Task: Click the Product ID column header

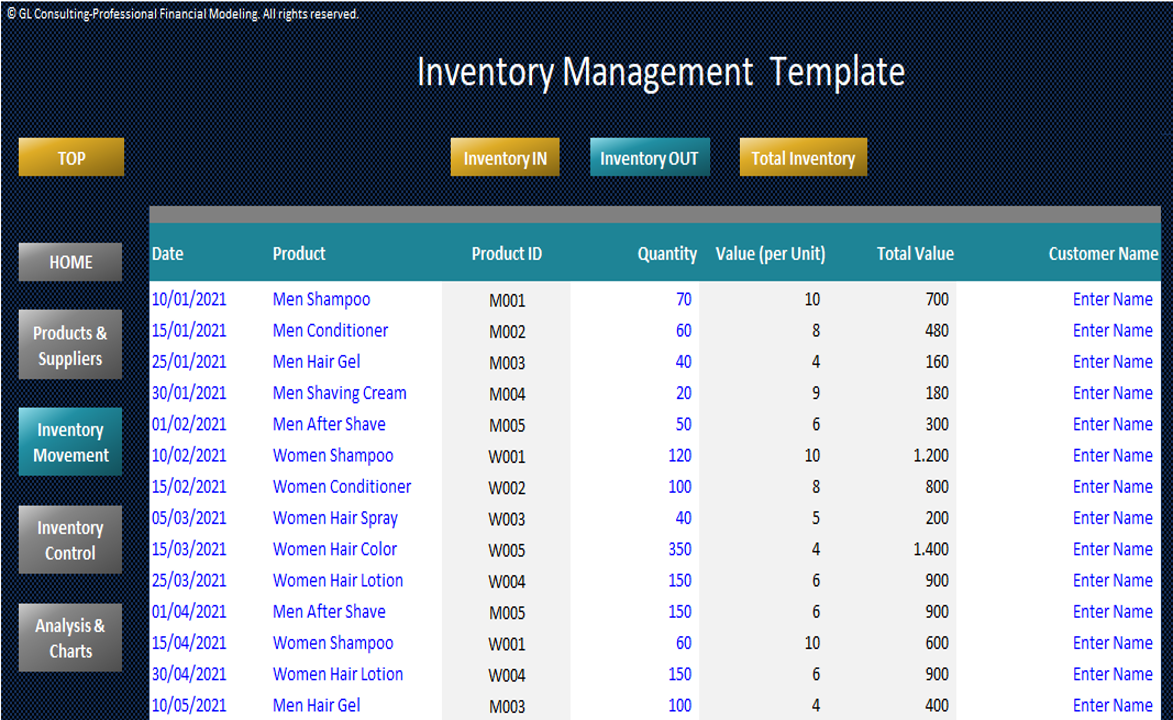Action: tap(506, 254)
